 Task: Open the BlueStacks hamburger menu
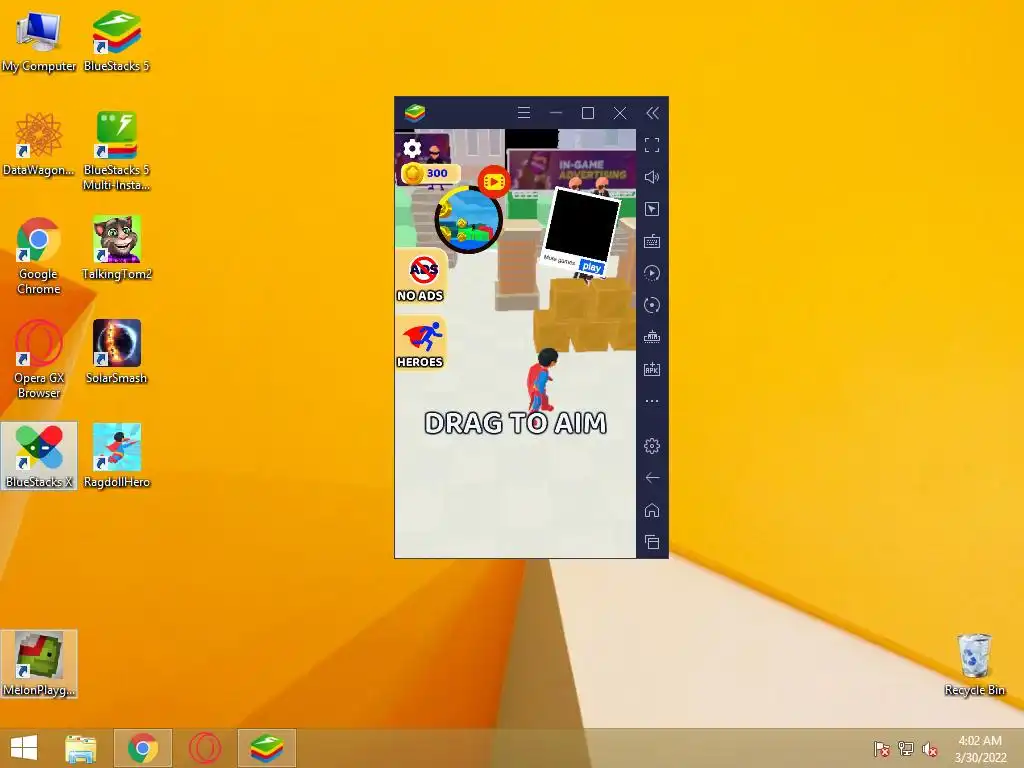point(524,113)
